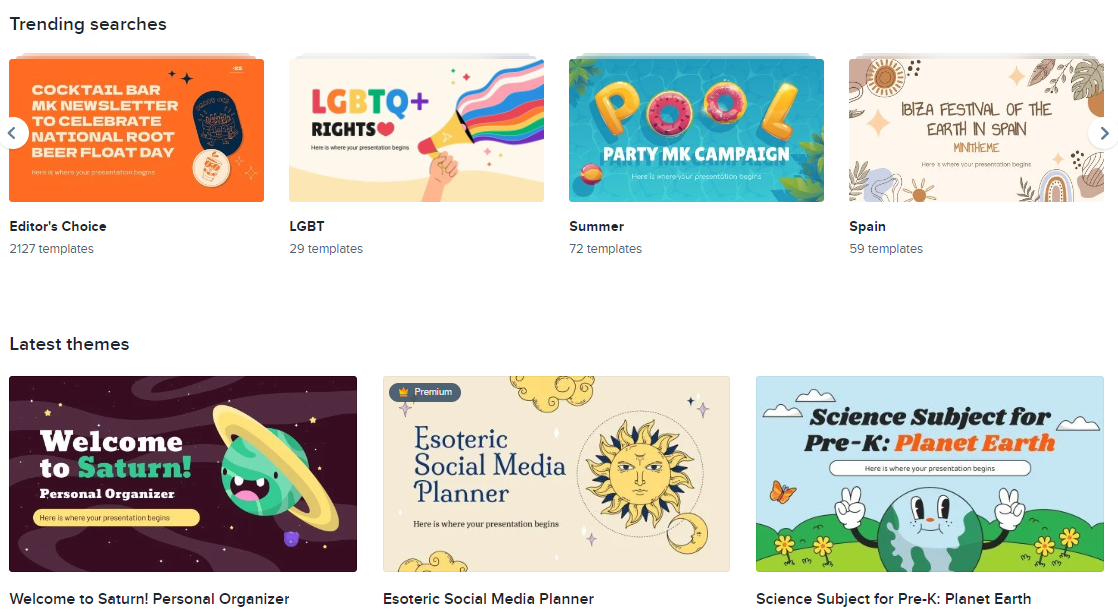Click the LGBT category title
Viewport: 1118px width, 615px height.
(x=307, y=227)
